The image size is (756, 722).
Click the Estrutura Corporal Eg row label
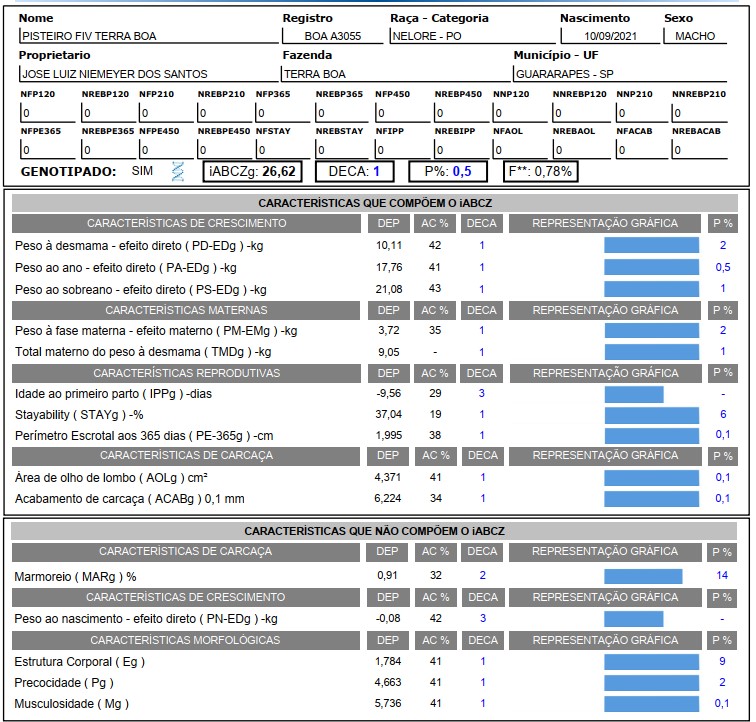click(x=80, y=662)
